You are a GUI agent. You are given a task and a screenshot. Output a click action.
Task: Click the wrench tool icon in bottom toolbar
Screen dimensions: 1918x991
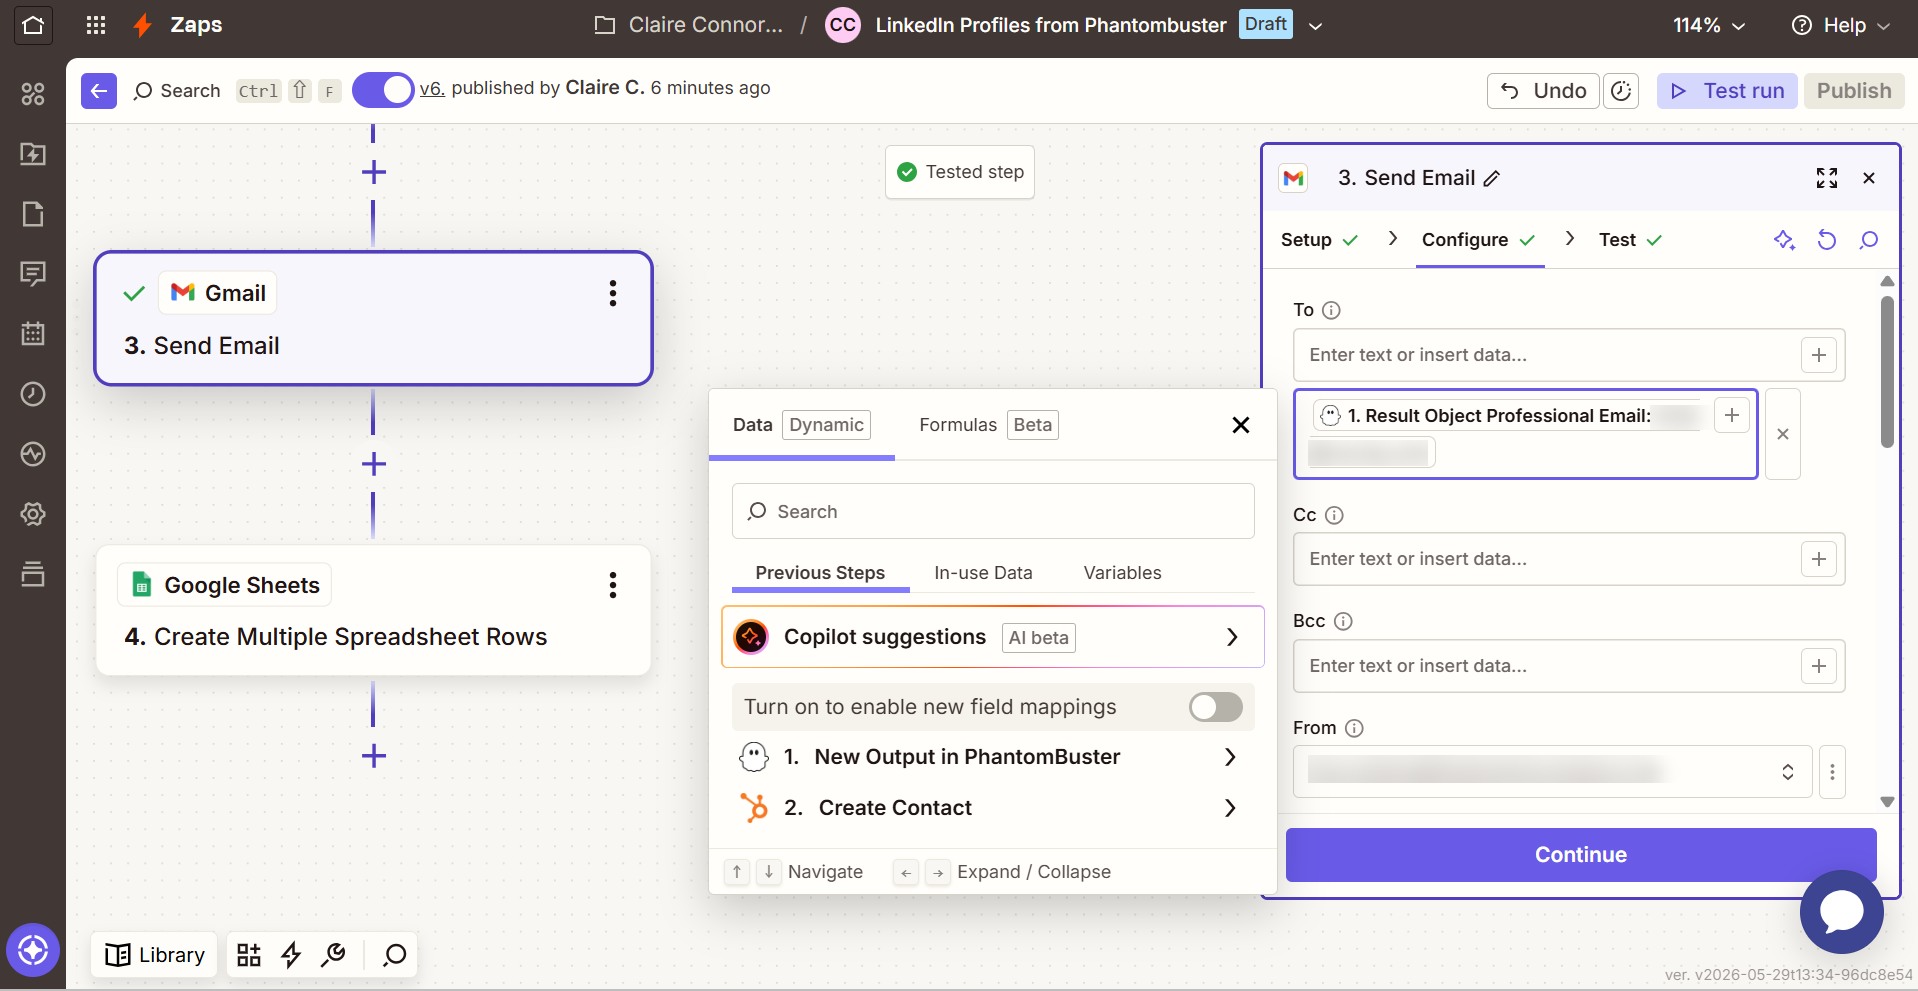(333, 955)
